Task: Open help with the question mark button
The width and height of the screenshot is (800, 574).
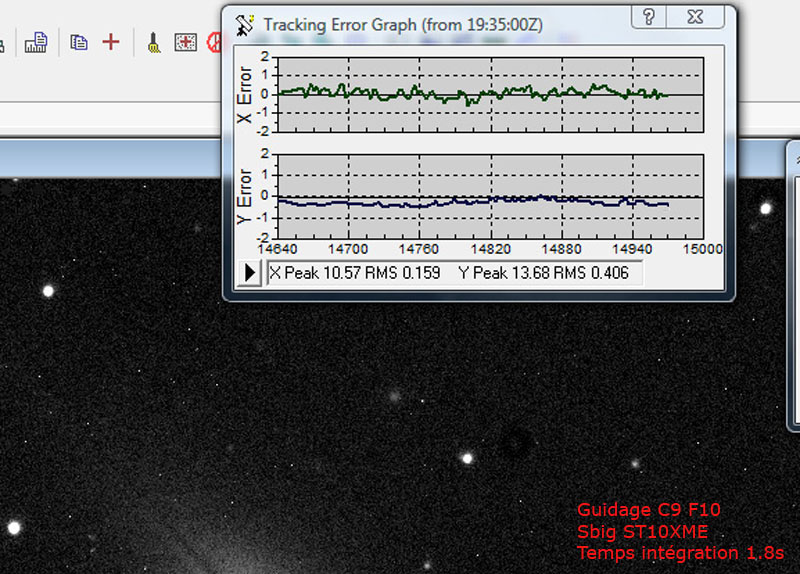Action: 648,17
